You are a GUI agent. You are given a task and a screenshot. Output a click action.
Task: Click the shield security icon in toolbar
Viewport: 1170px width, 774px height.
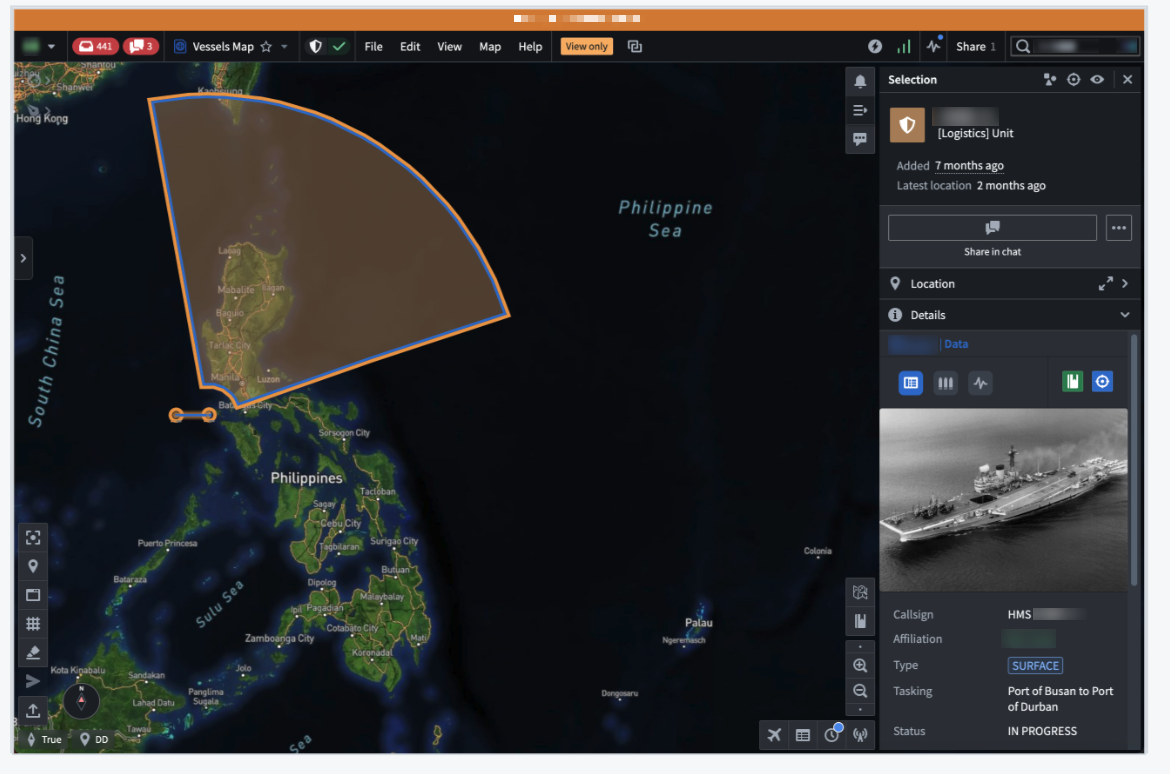pyautogui.click(x=316, y=46)
